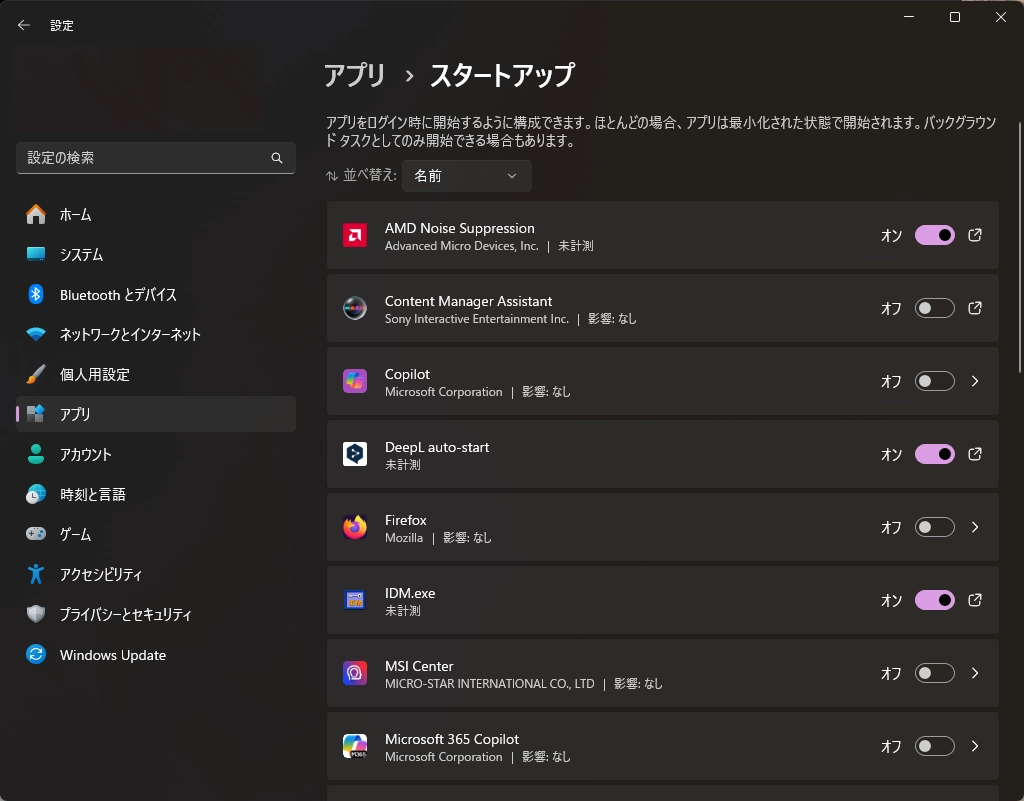1024x801 pixels.
Task: Turn off AMD Noise Suppression startup toggle
Action: coord(935,235)
